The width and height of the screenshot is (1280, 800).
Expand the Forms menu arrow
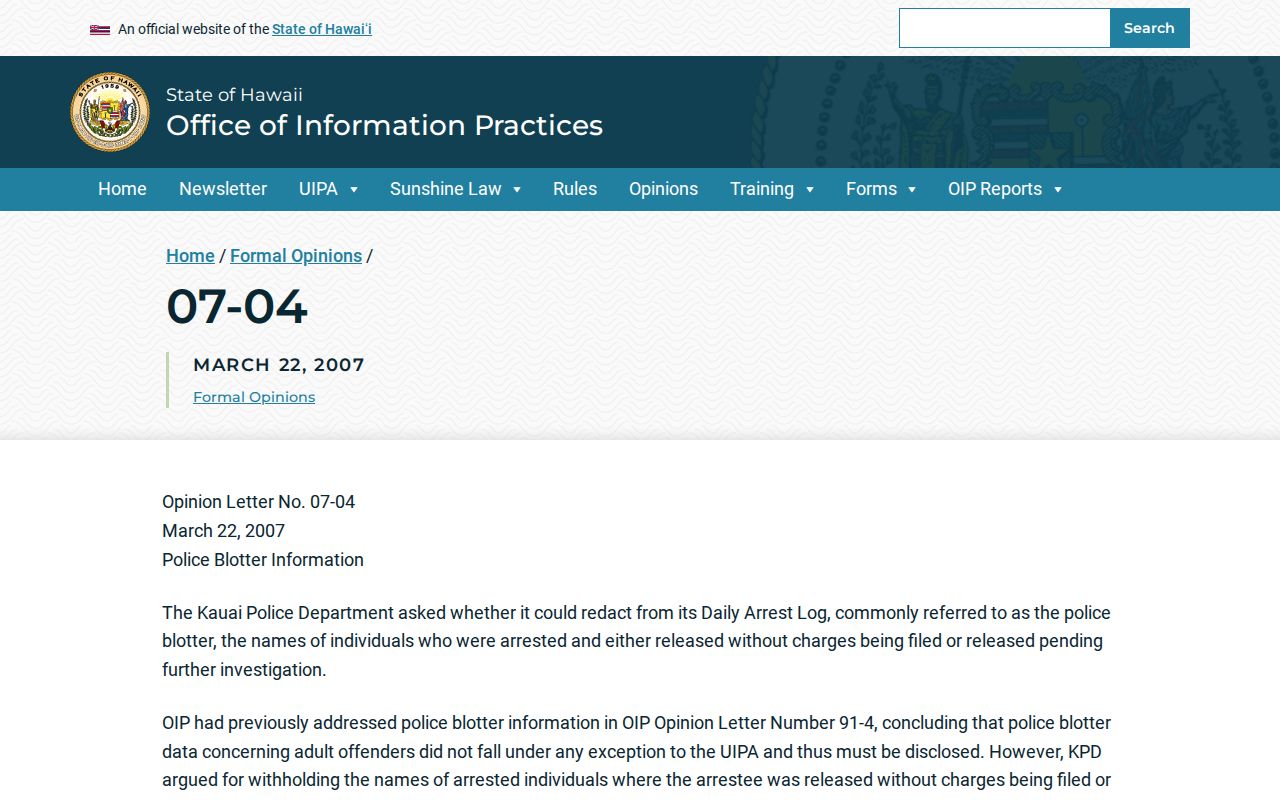[912, 190]
